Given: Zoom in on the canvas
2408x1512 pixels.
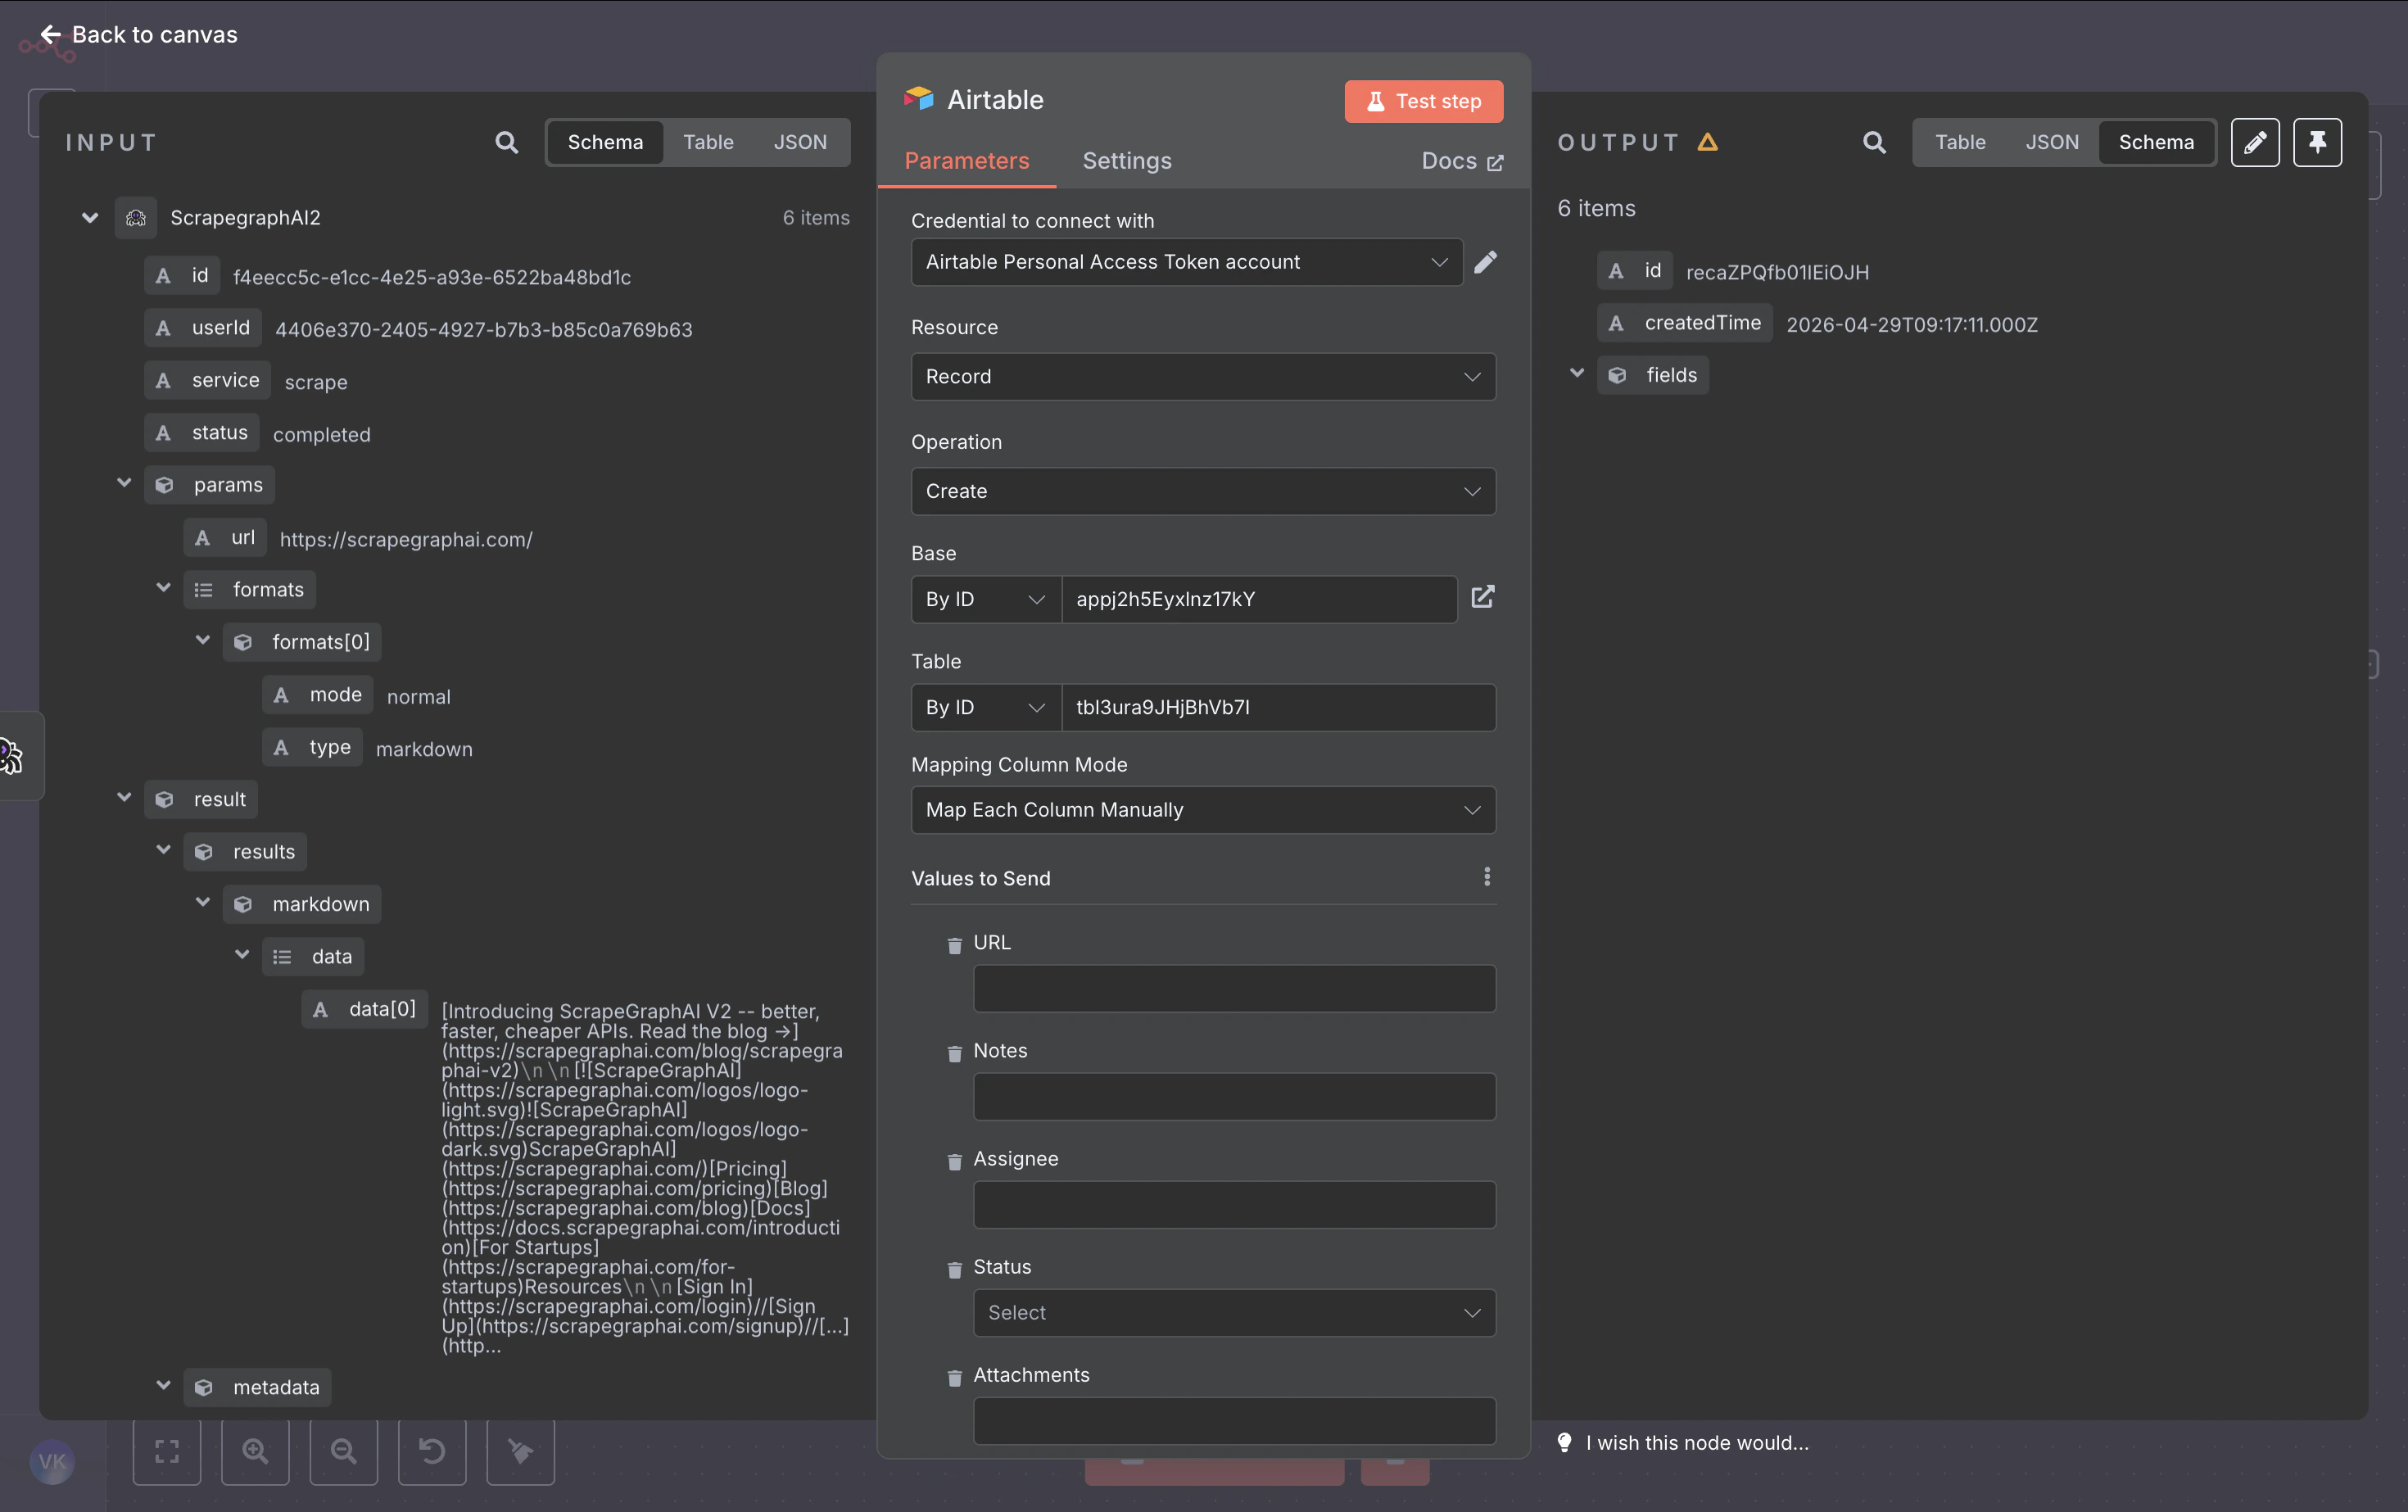Looking at the screenshot, I should [255, 1451].
